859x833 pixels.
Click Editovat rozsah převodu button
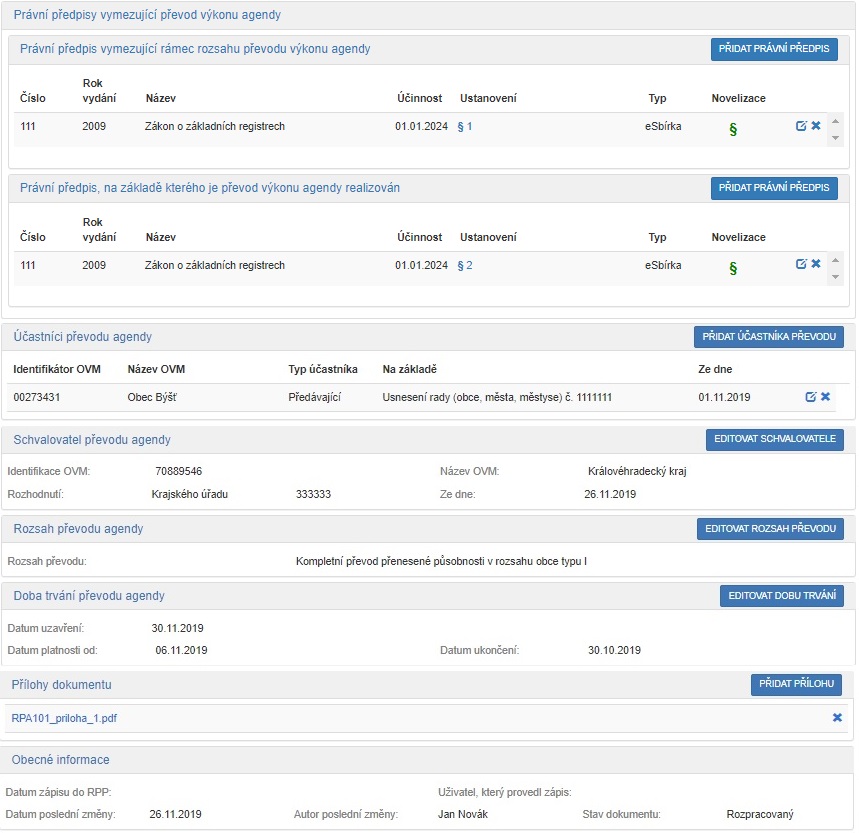coord(770,529)
